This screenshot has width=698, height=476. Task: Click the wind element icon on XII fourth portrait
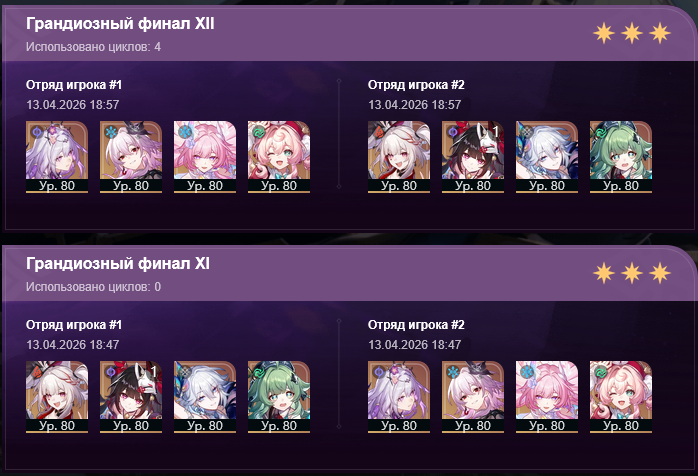259,132
